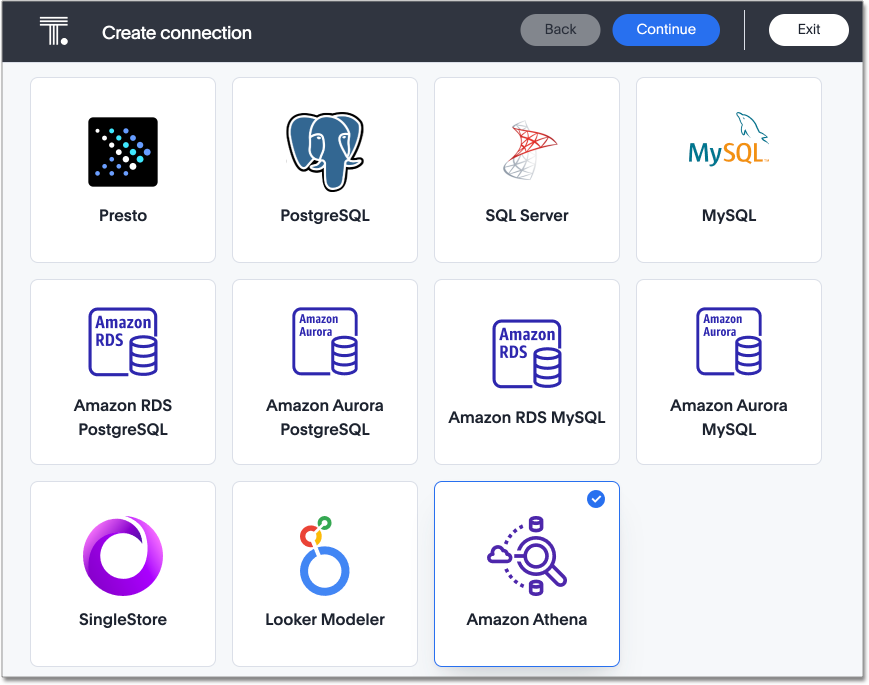Deselect the Amazon Athena checkmark
This screenshot has width=869, height=685.
coord(596,499)
